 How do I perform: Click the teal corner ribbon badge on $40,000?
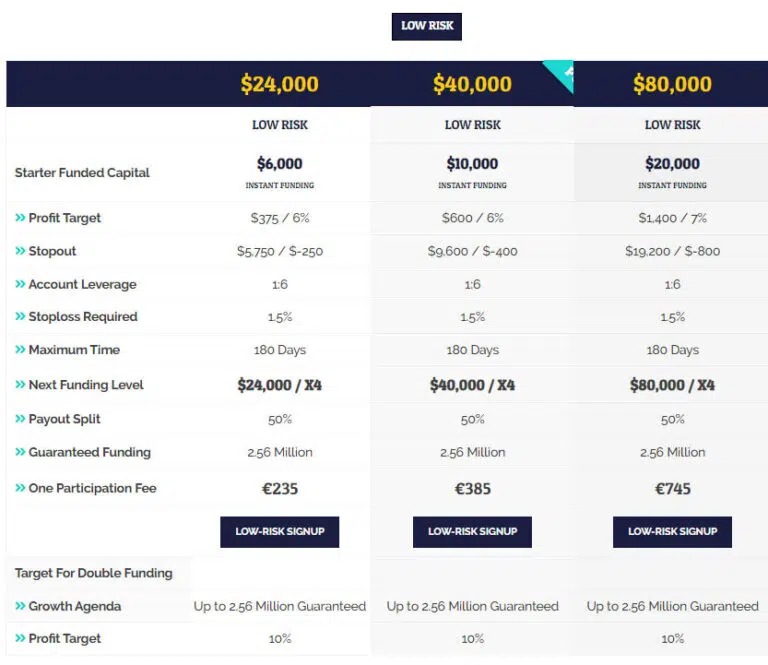pyautogui.click(x=561, y=72)
